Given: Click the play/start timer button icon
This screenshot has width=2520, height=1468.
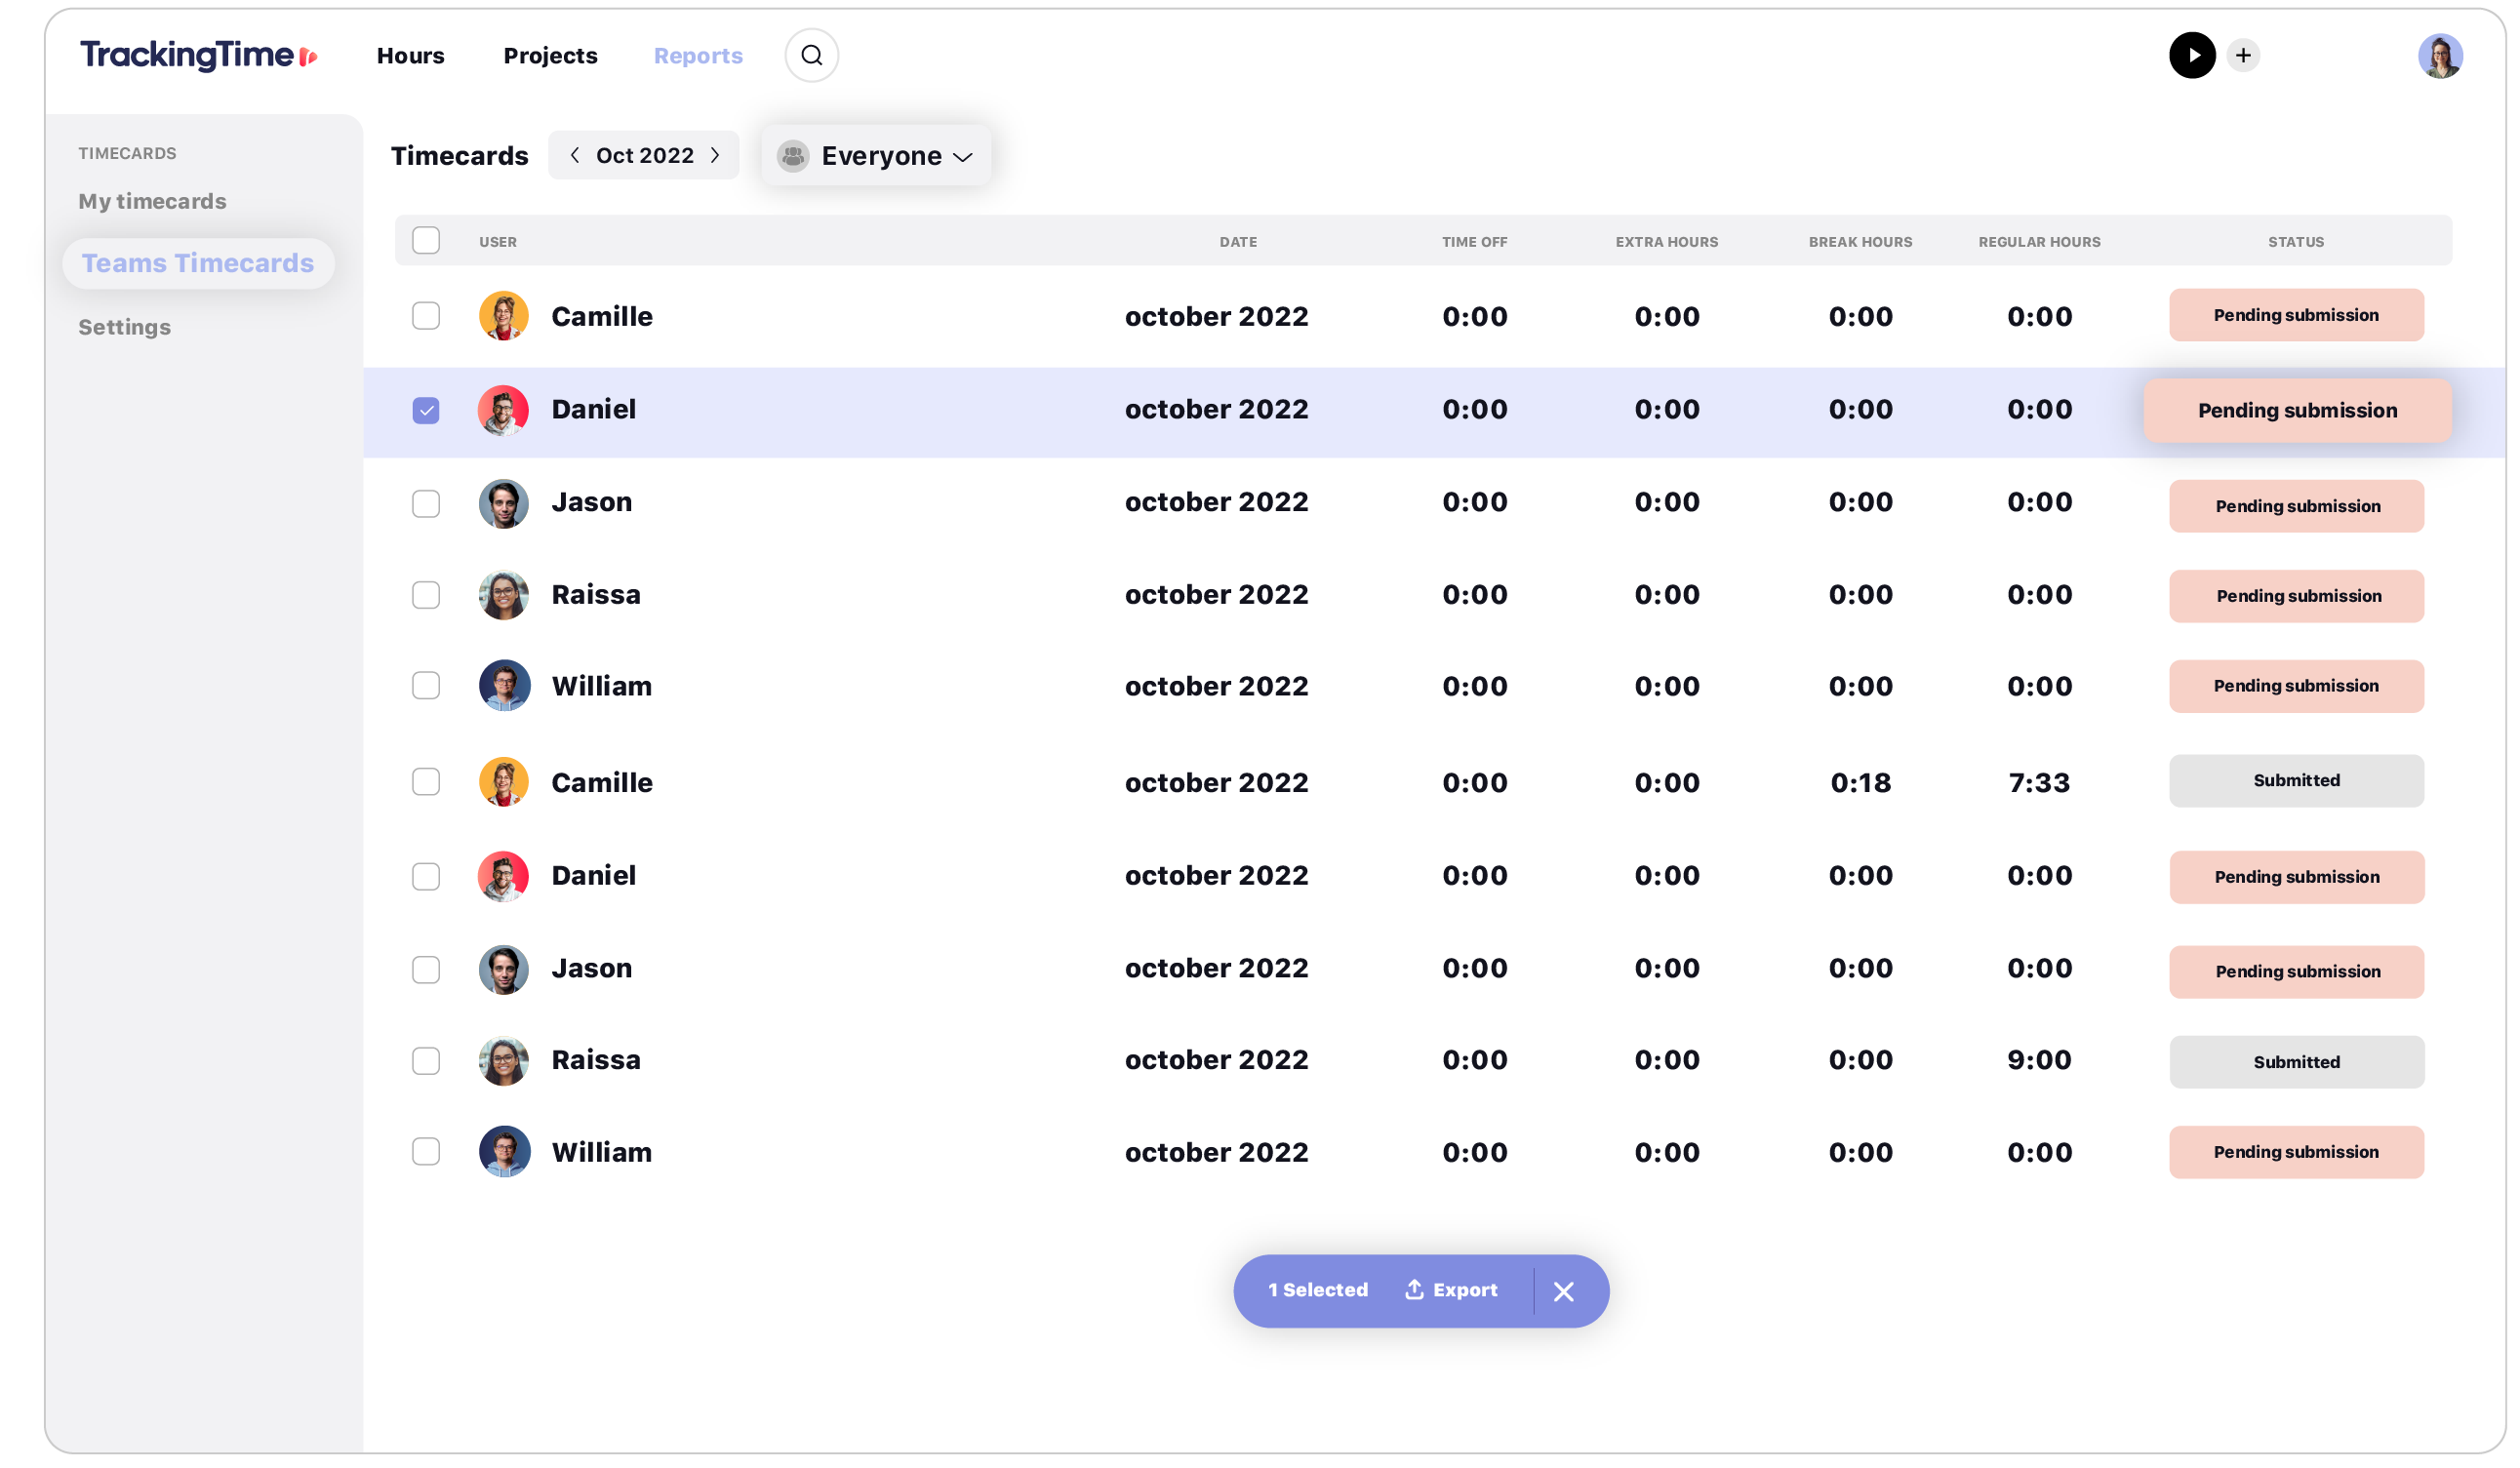Looking at the screenshot, I should click(x=2191, y=55).
